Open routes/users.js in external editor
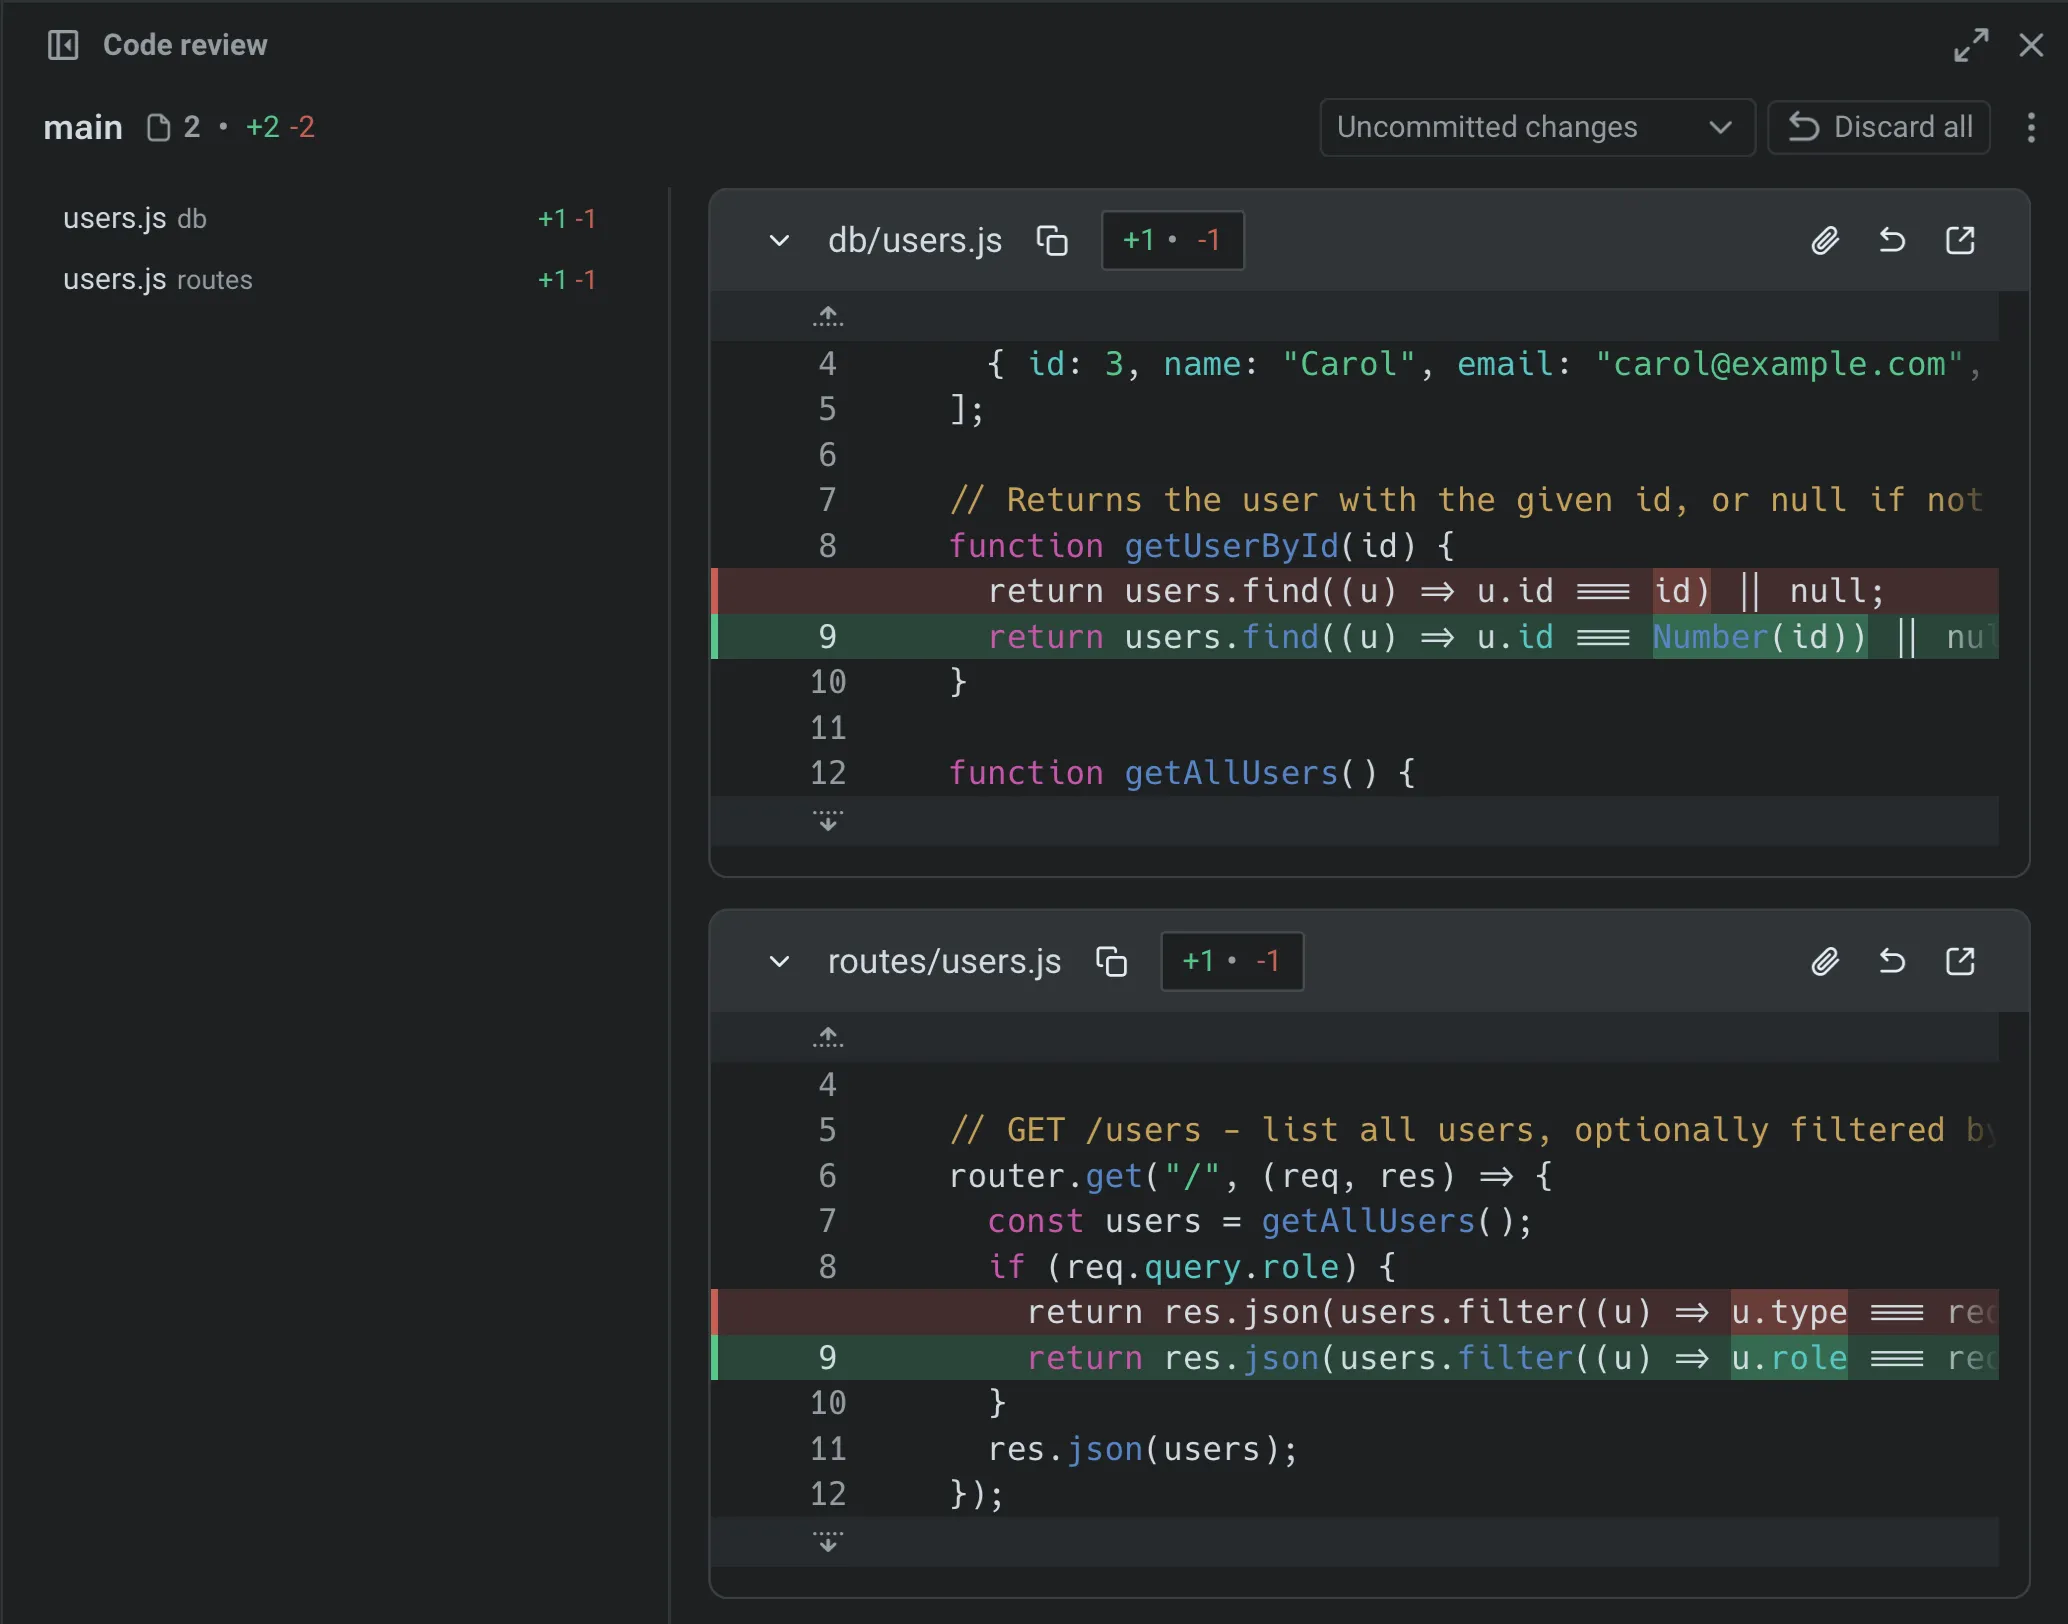The height and width of the screenshot is (1624, 2068). pos(1960,961)
